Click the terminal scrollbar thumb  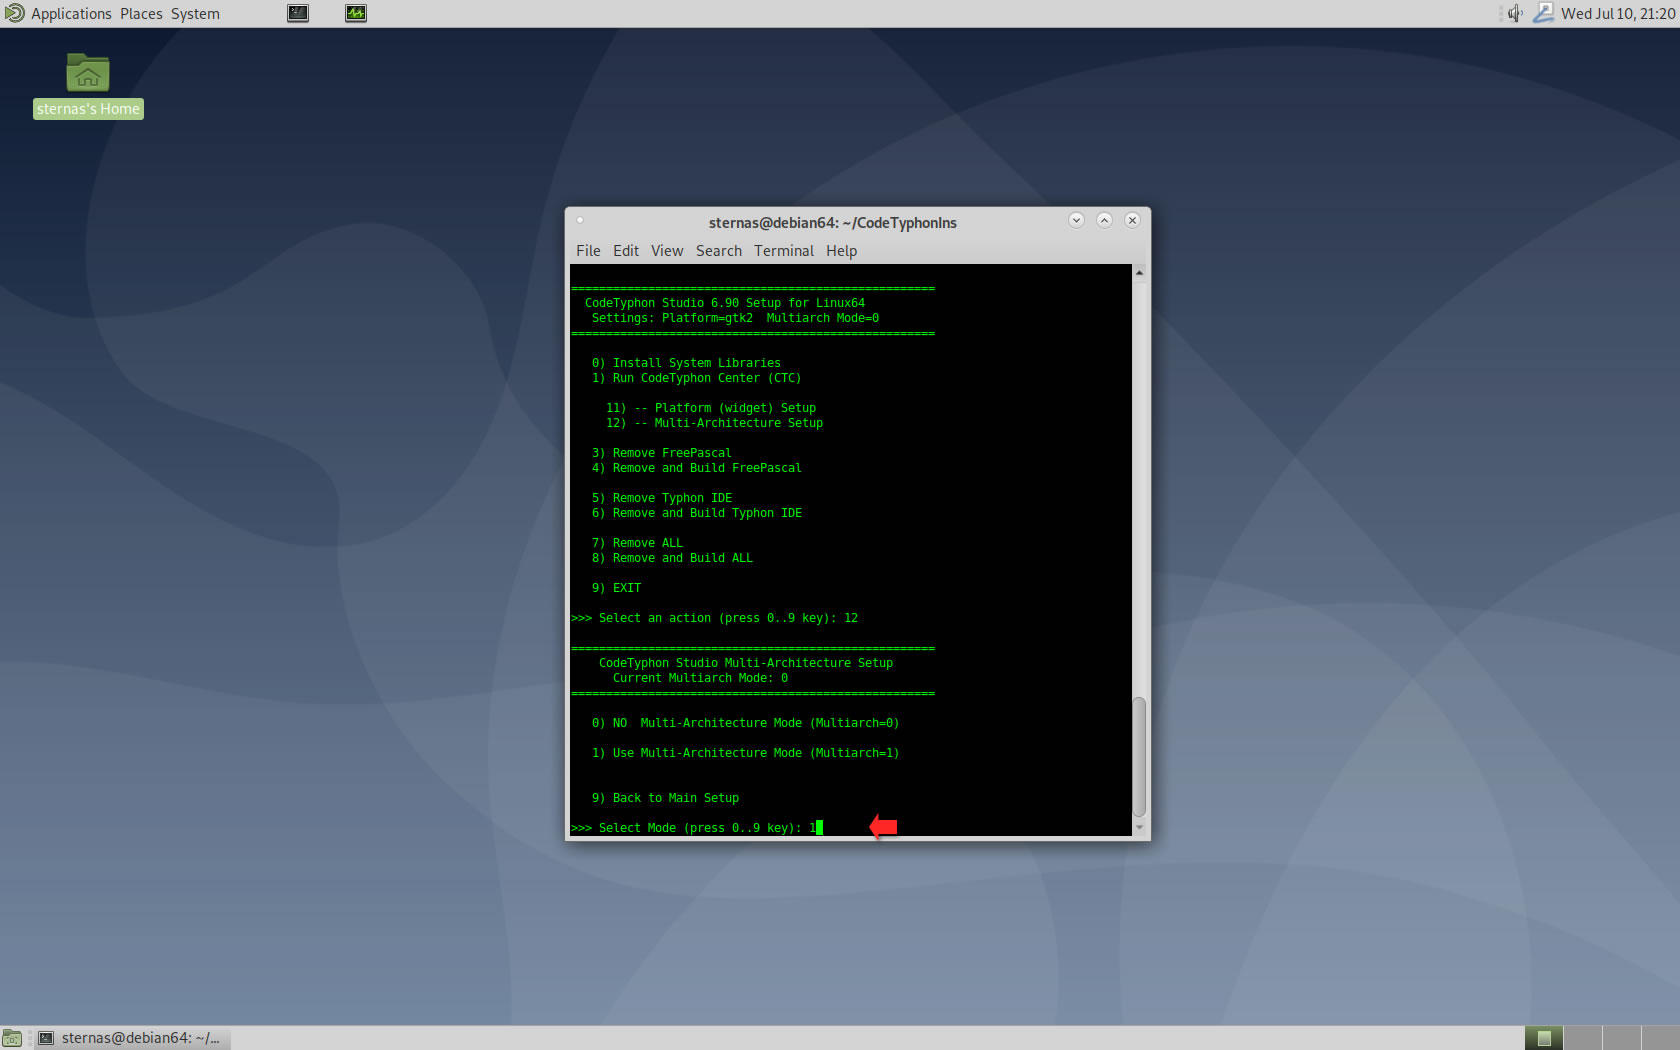(1139, 757)
